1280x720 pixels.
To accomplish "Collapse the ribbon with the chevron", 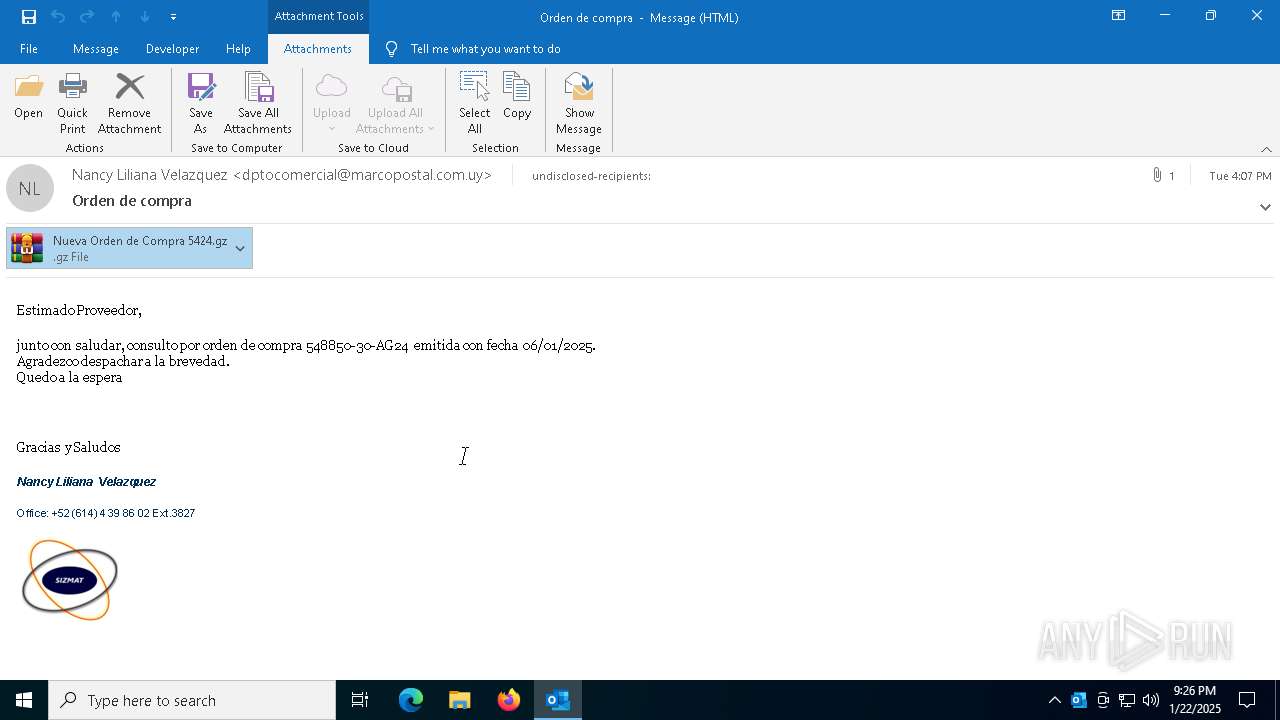I will 1266,149.
